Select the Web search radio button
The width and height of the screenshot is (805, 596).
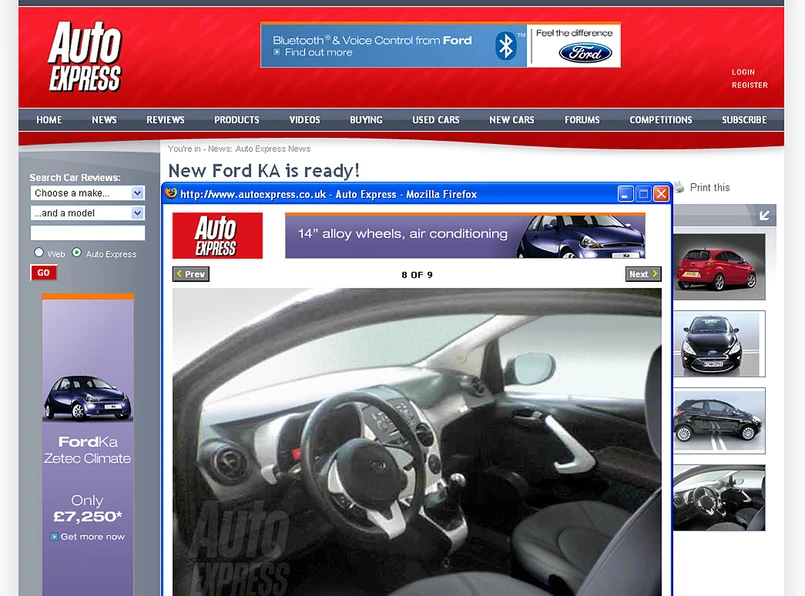click(x=39, y=253)
